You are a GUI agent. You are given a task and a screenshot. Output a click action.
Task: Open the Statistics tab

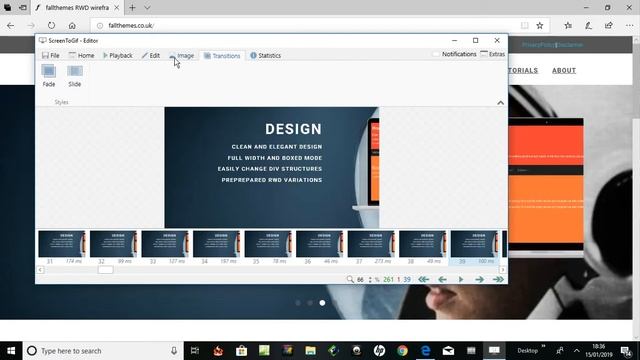pos(265,56)
